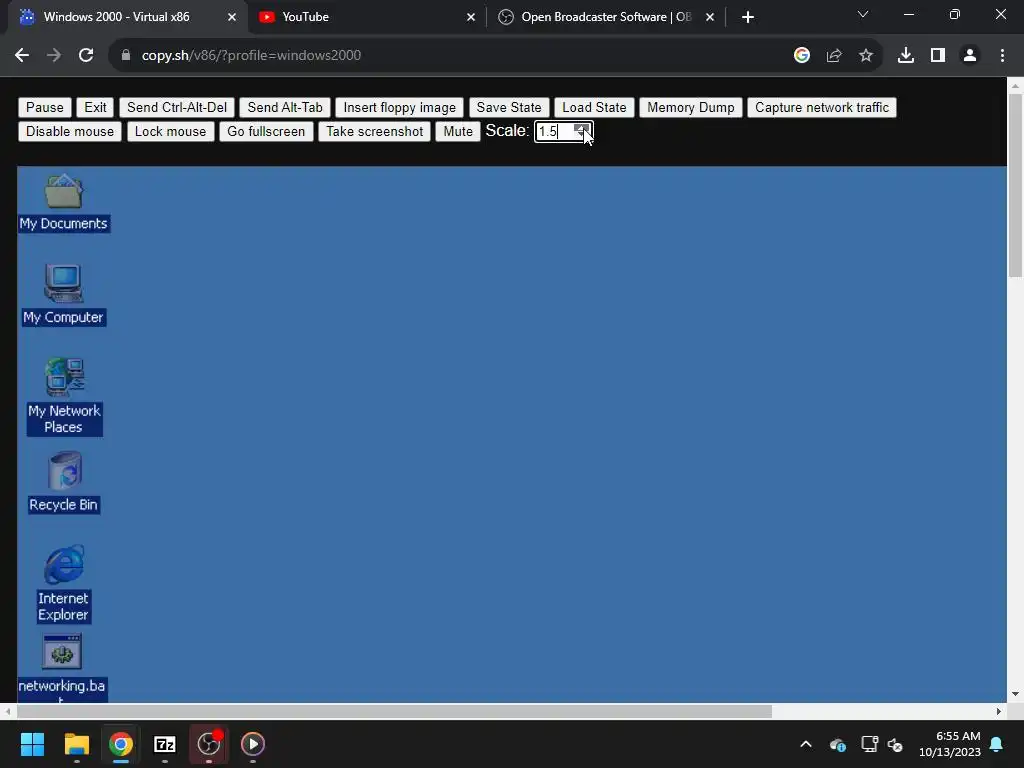Show hidden system tray icons
Viewport: 1024px width, 768px height.
click(806, 744)
